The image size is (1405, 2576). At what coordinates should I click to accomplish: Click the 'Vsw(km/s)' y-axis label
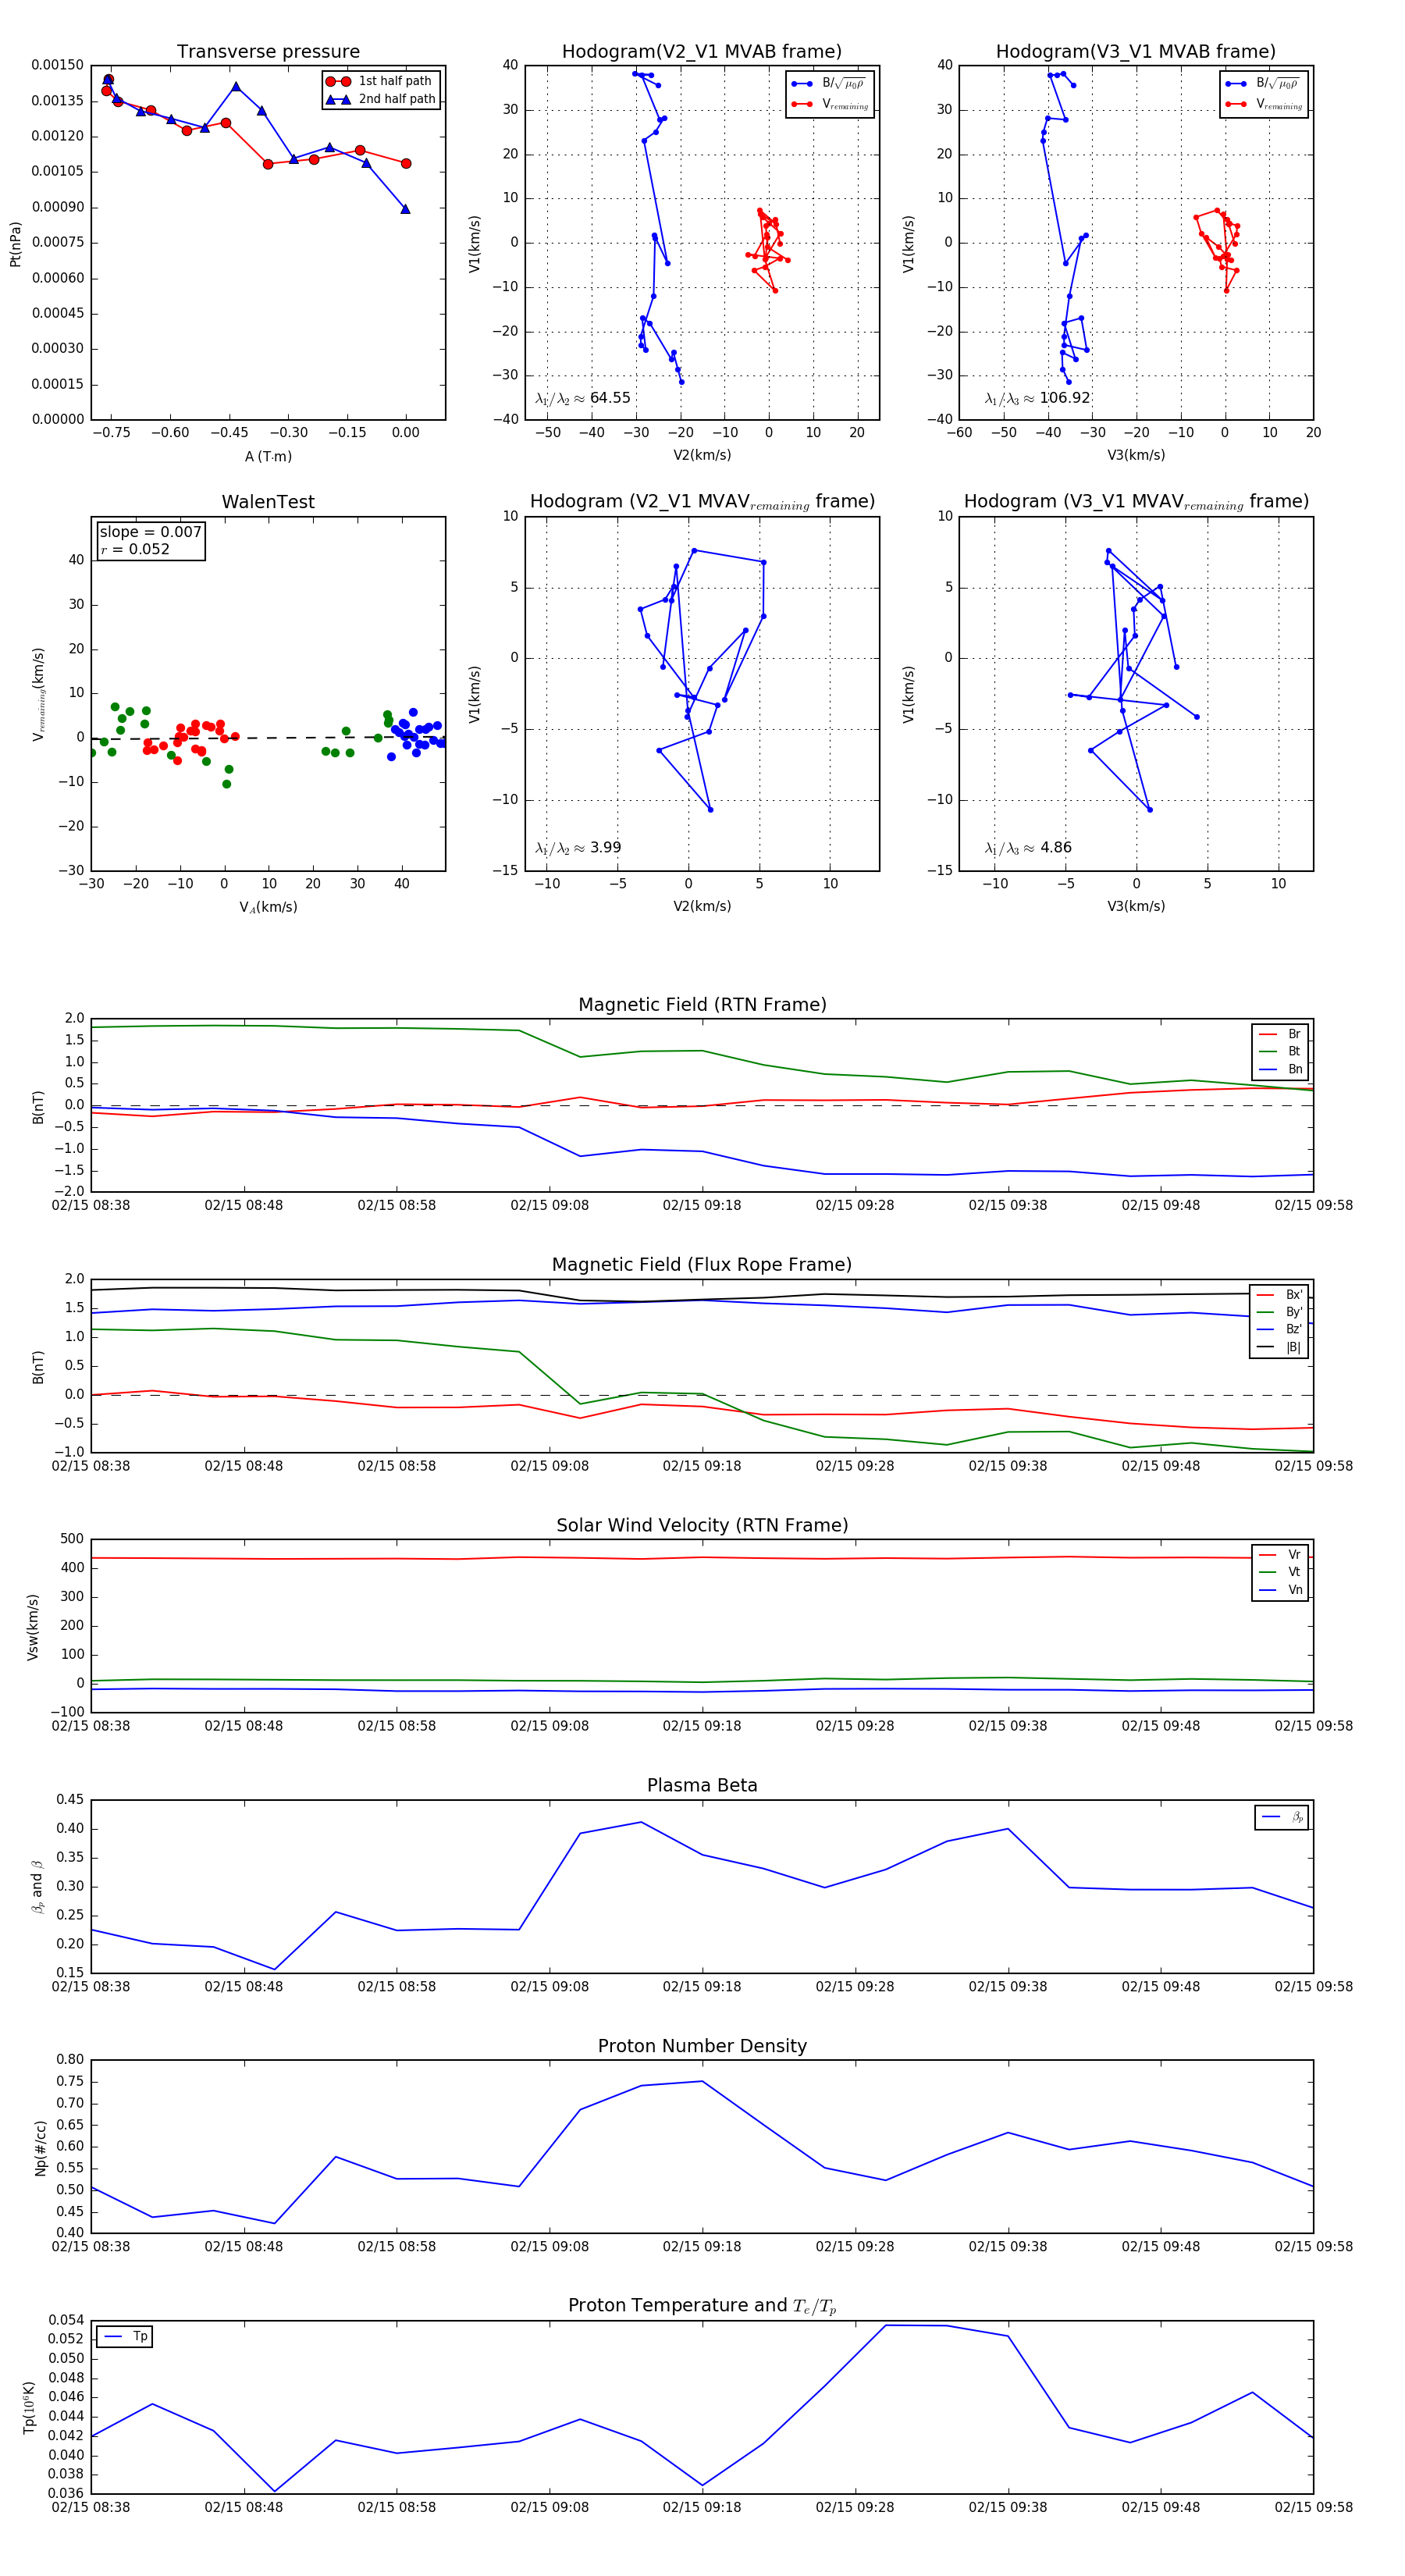click(32, 1627)
